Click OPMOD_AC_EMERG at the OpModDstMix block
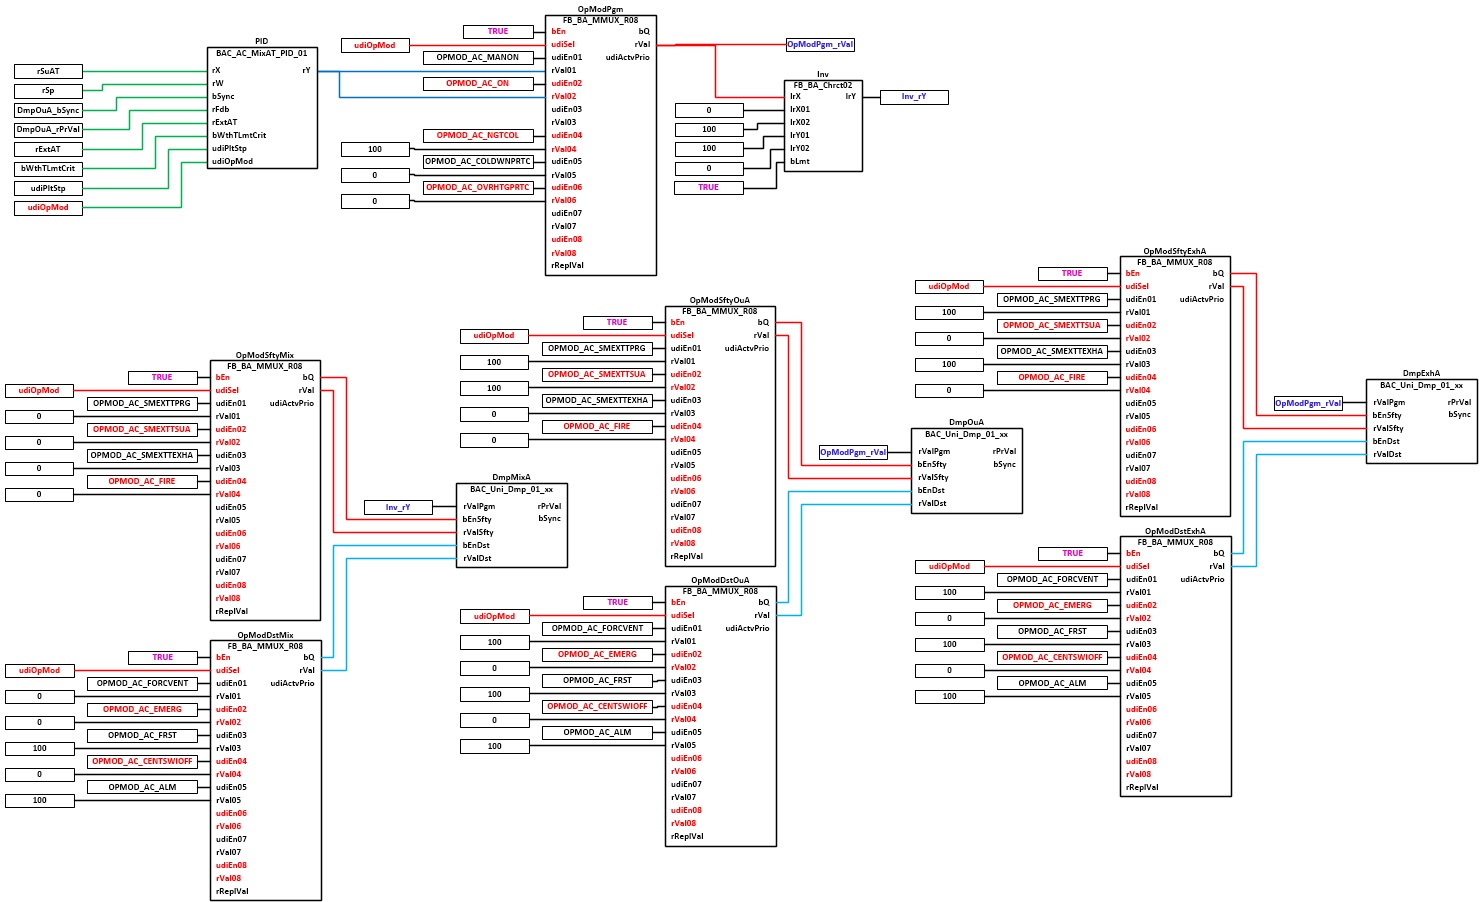Screen dimensions: 1480x902 tap(142, 710)
